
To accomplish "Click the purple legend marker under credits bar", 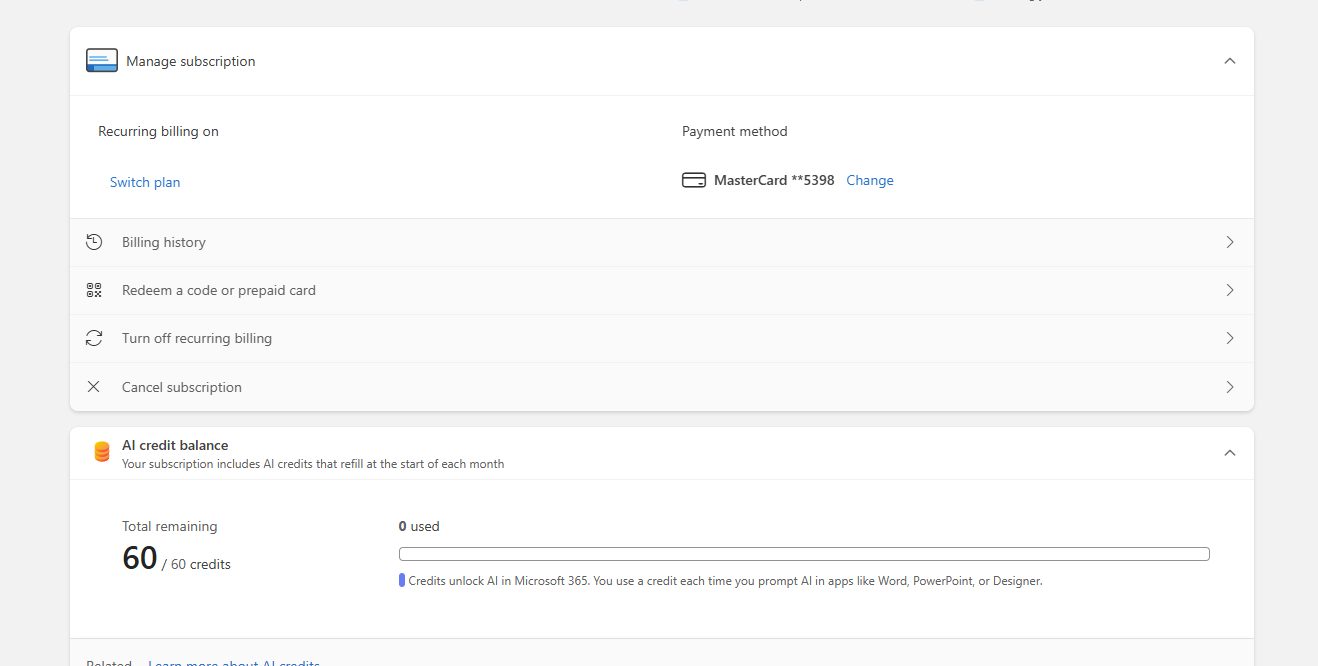I will pyautogui.click(x=402, y=581).
